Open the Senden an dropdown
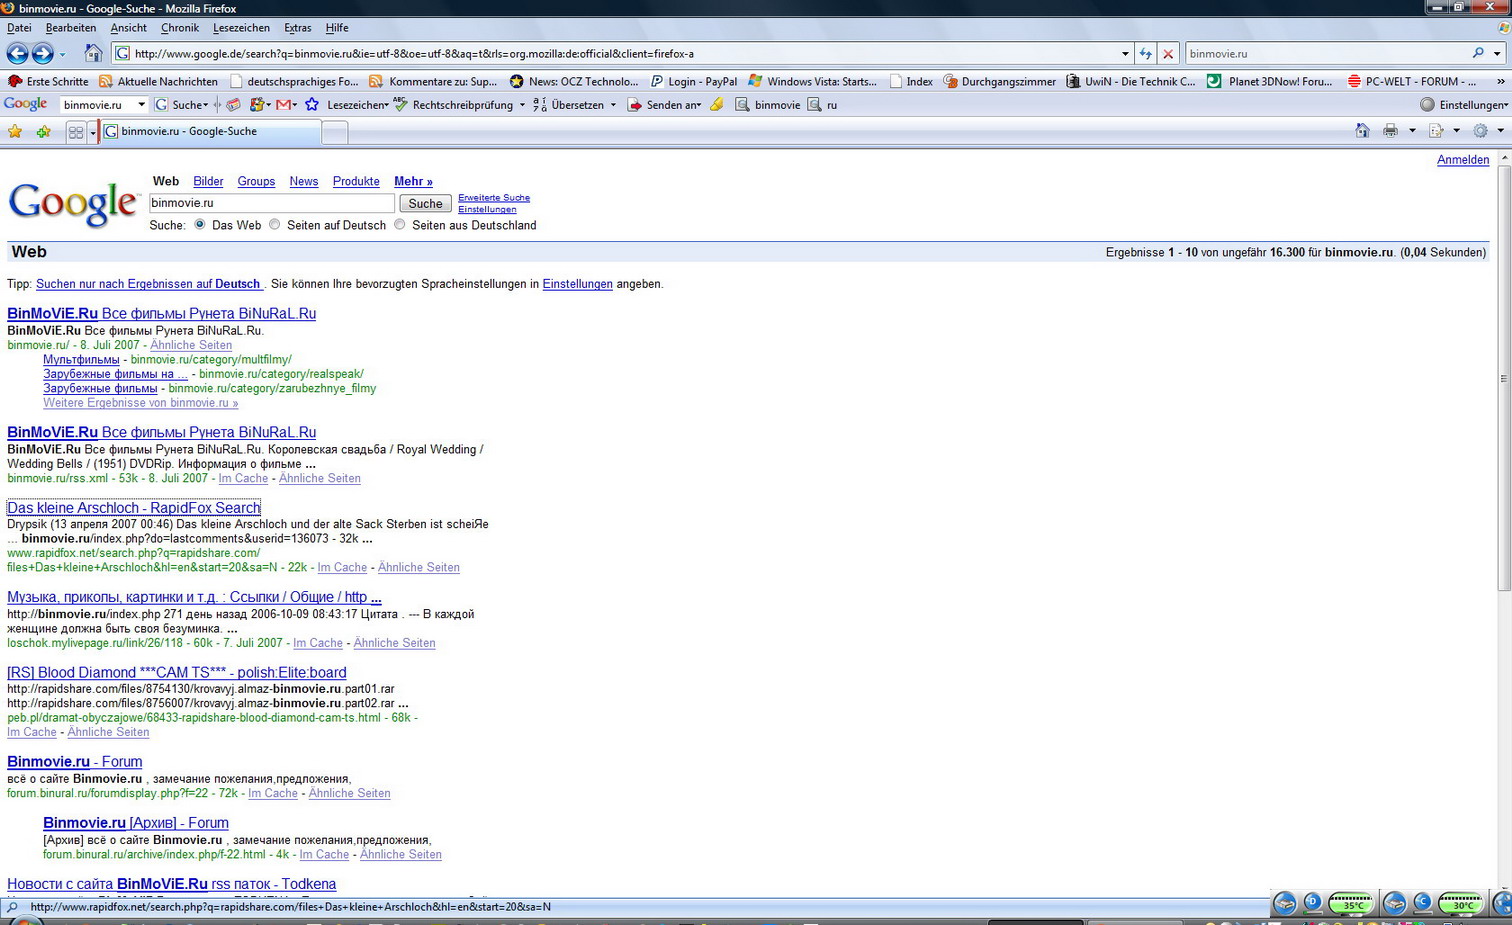 tap(664, 104)
